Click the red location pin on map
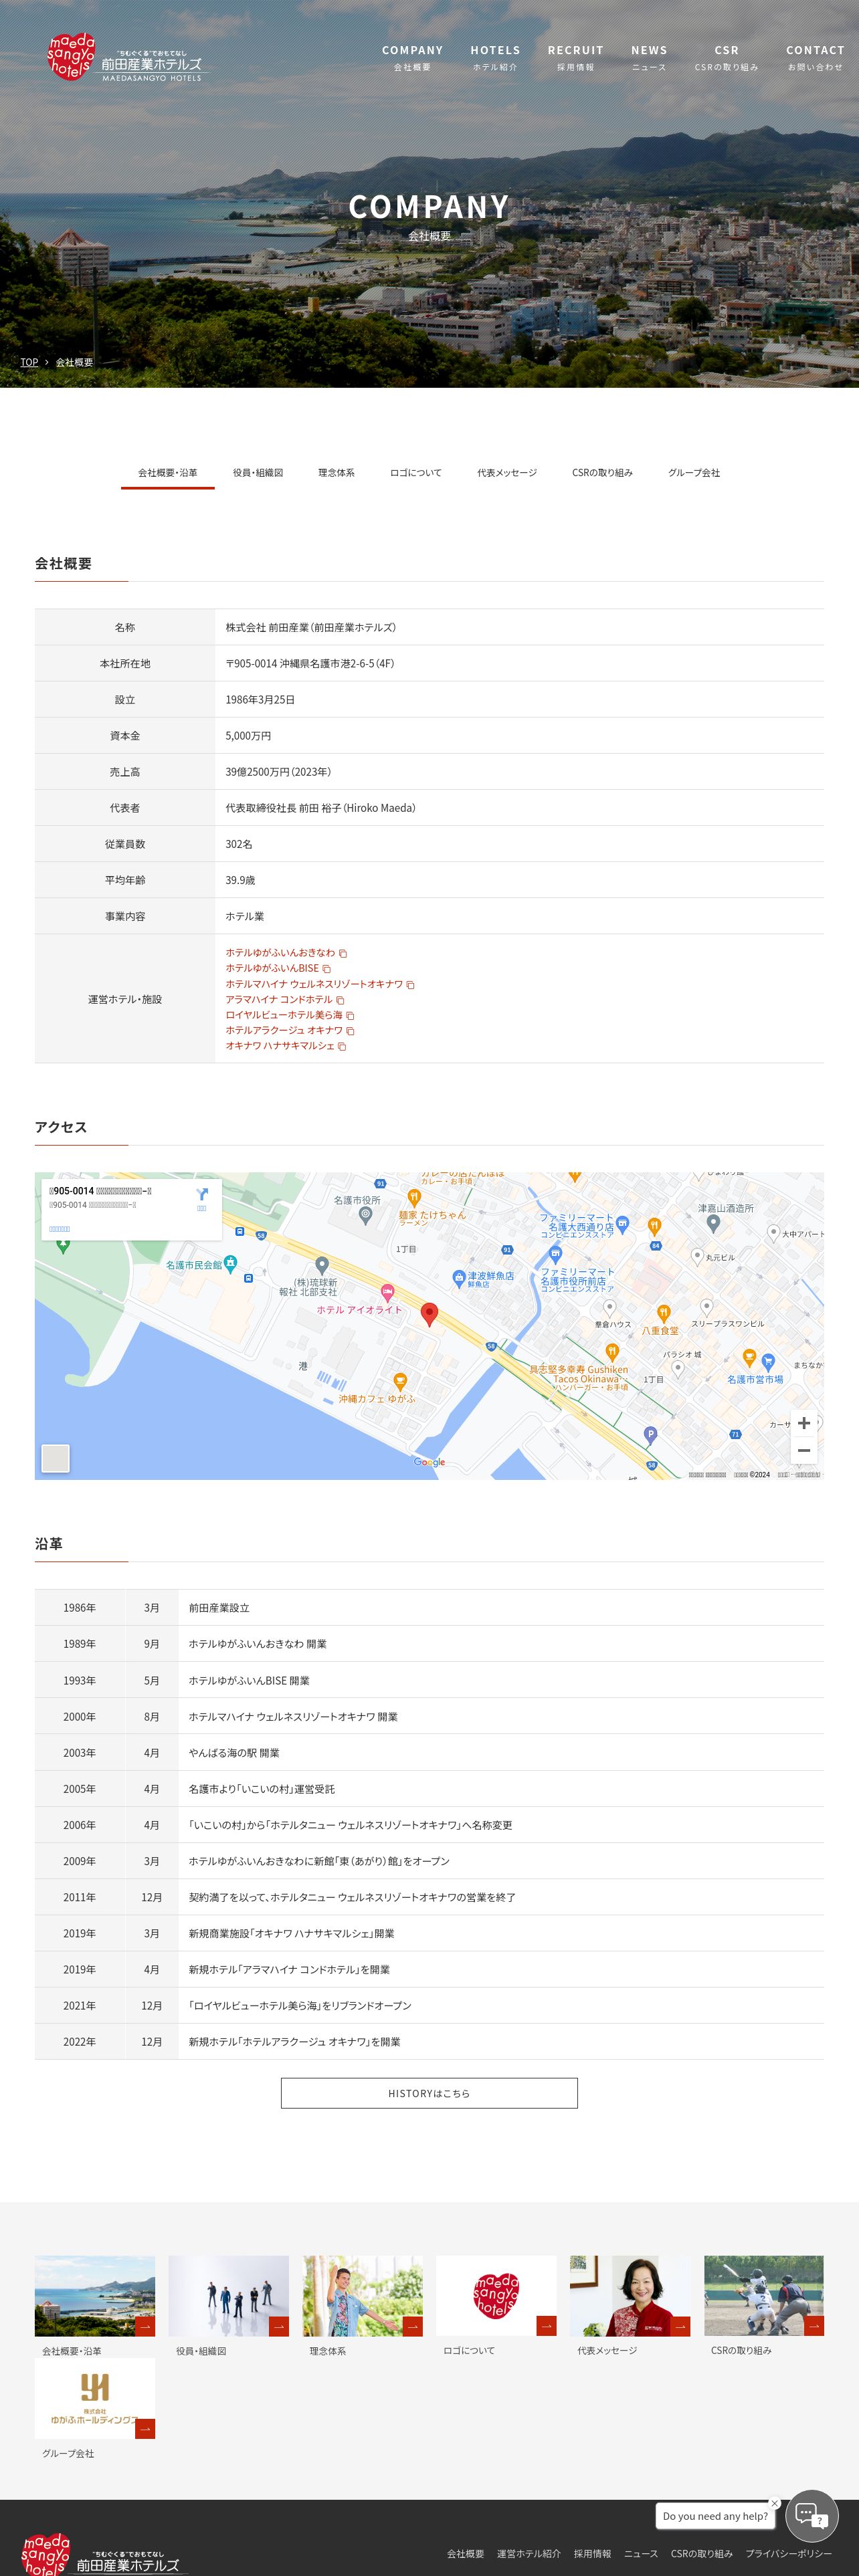859x2576 pixels. [x=430, y=1314]
